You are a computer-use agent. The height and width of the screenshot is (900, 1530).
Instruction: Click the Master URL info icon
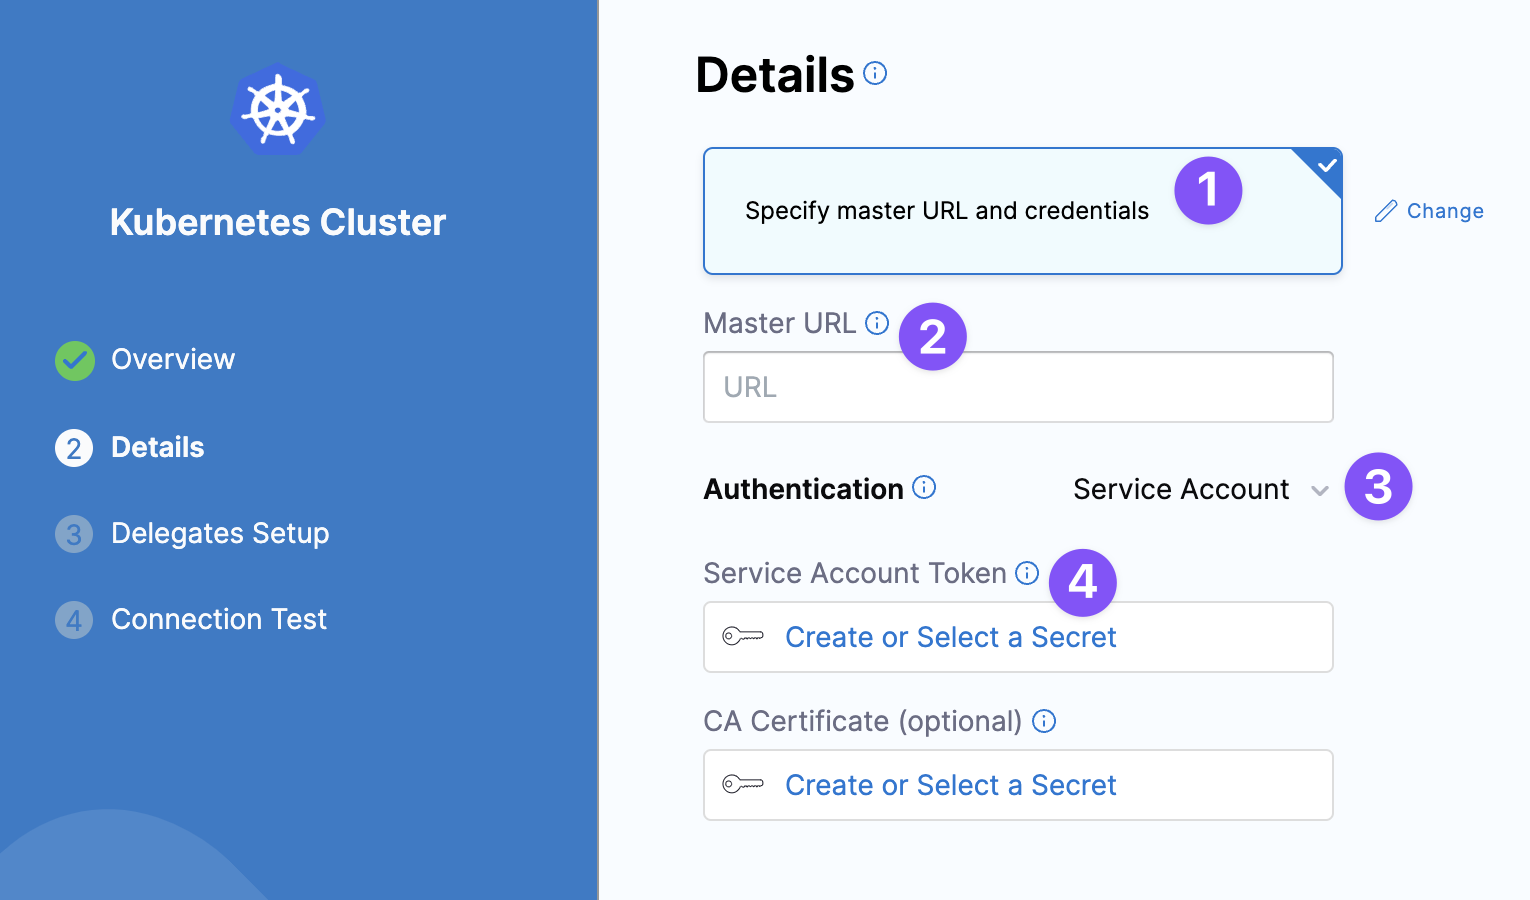coord(877,323)
